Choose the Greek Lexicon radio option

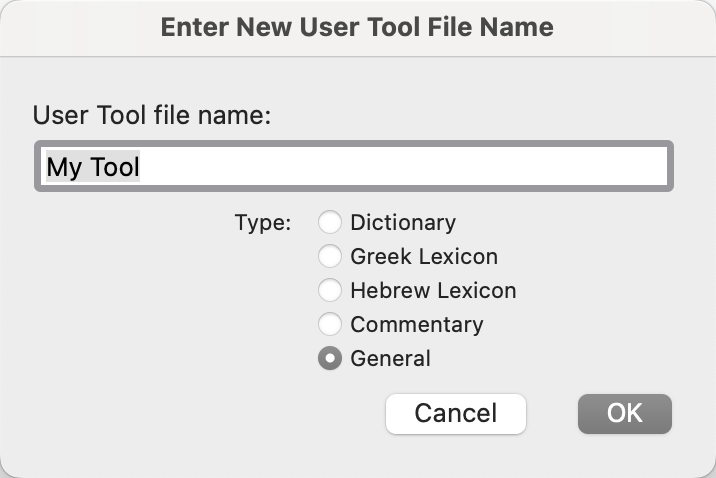click(x=330, y=256)
